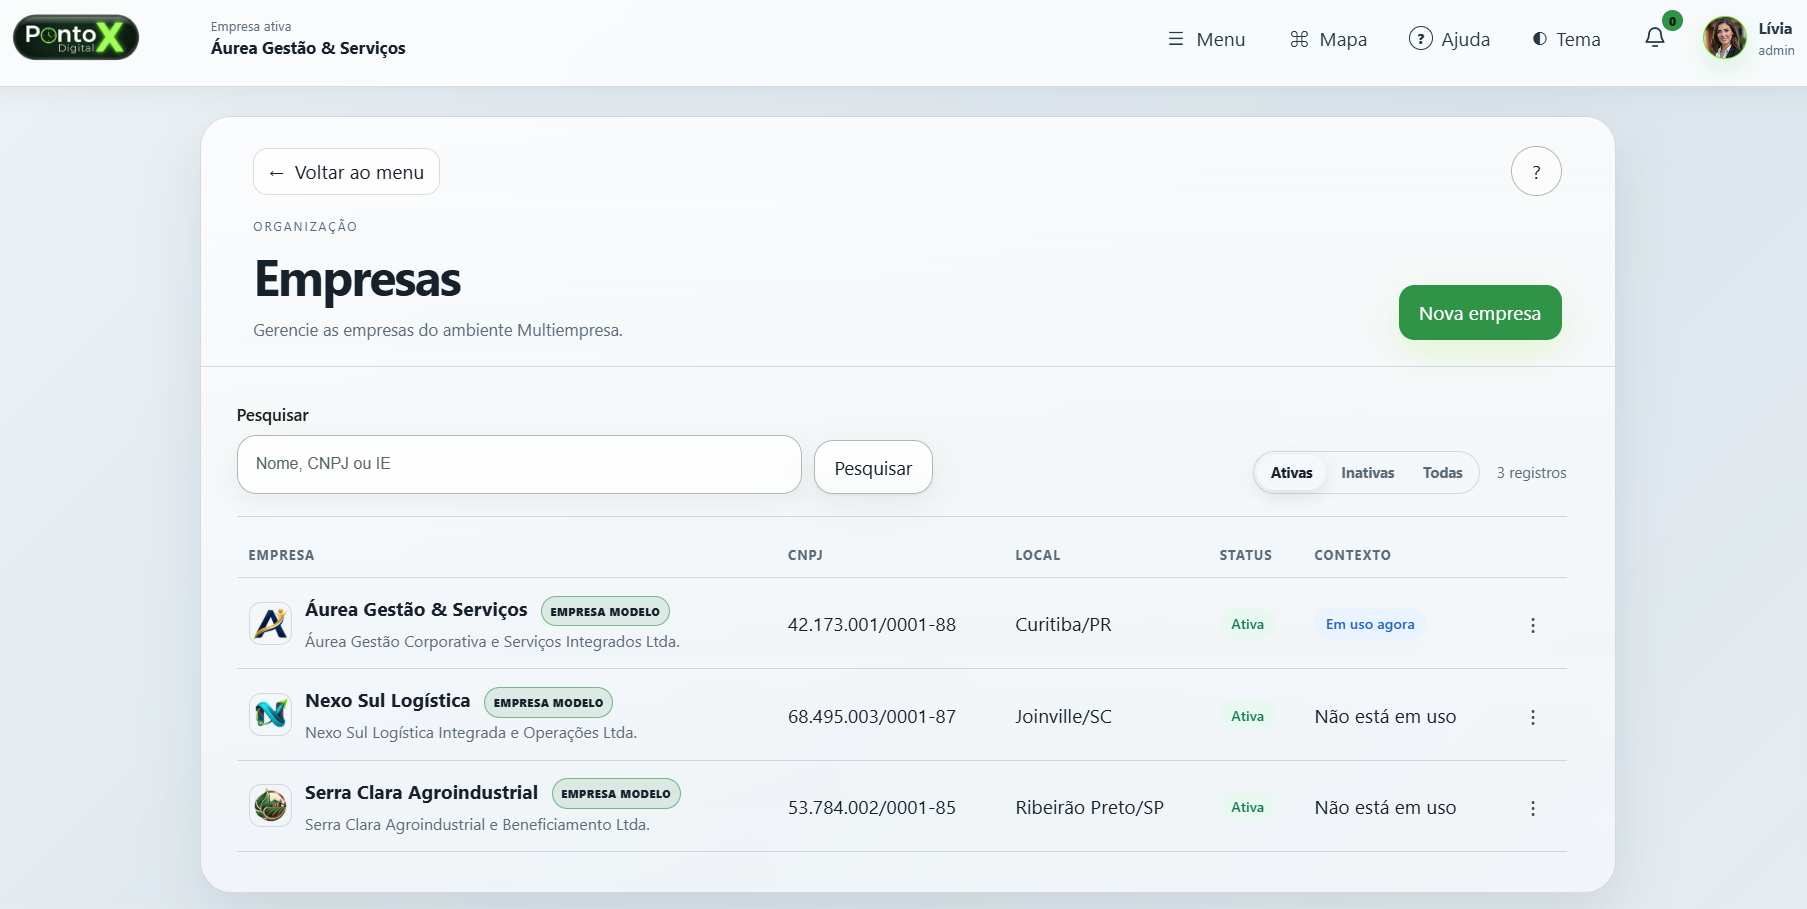Click the Nova empresa button
This screenshot has height=909, width=1807.
click(1480, 313)
